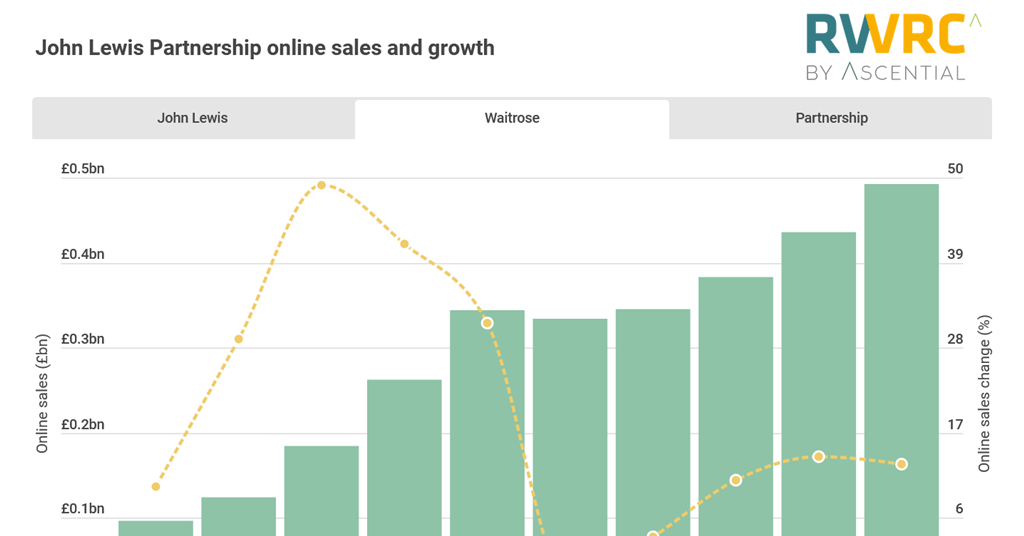The image size is (1024, 536).
Task: Select the second green bar from the left
Action: click(238, 516)
